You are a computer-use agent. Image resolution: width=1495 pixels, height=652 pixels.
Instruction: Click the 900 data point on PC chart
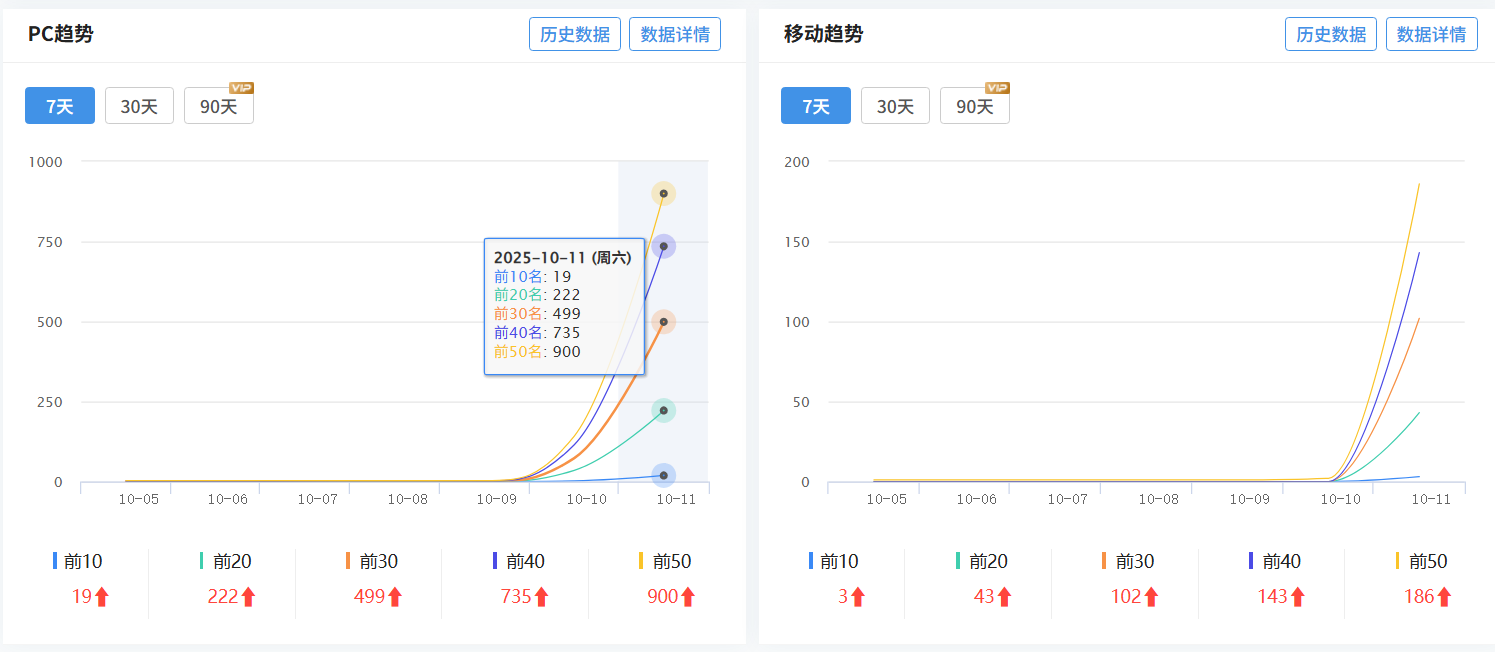tap(663, 193)
